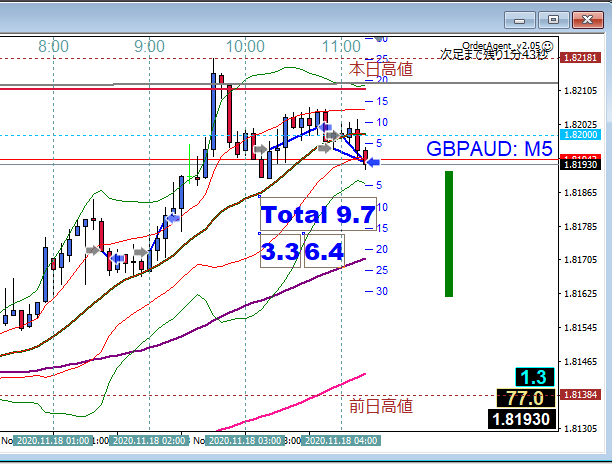Restore down the chart window

click(553, 20)
